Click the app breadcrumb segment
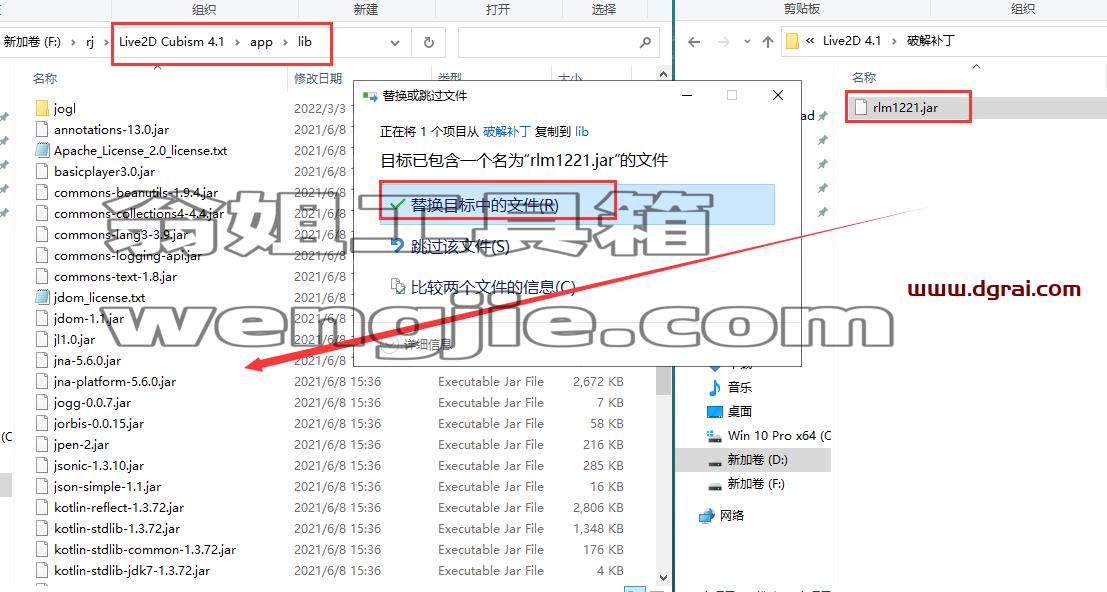 (261, 42)
